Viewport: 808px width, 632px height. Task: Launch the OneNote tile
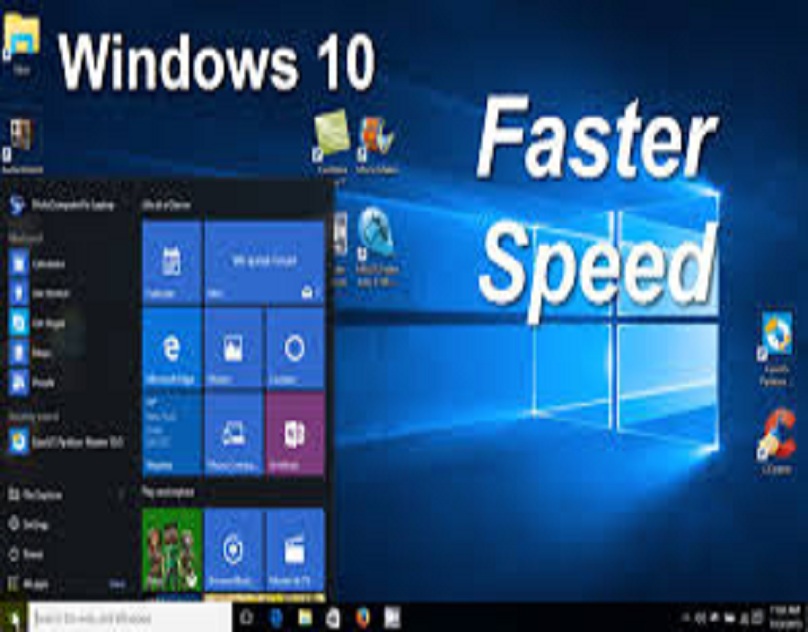pyautogui.click(x=296, y=429)
